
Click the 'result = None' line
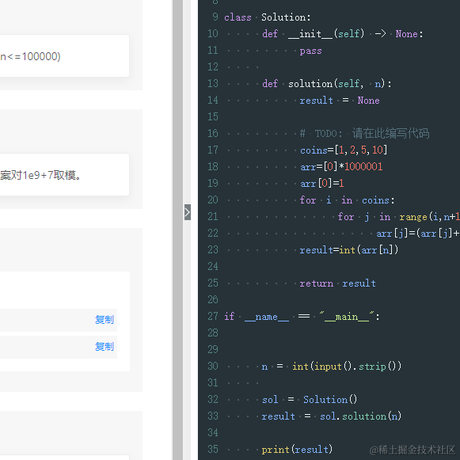click(x=339, y=100)
